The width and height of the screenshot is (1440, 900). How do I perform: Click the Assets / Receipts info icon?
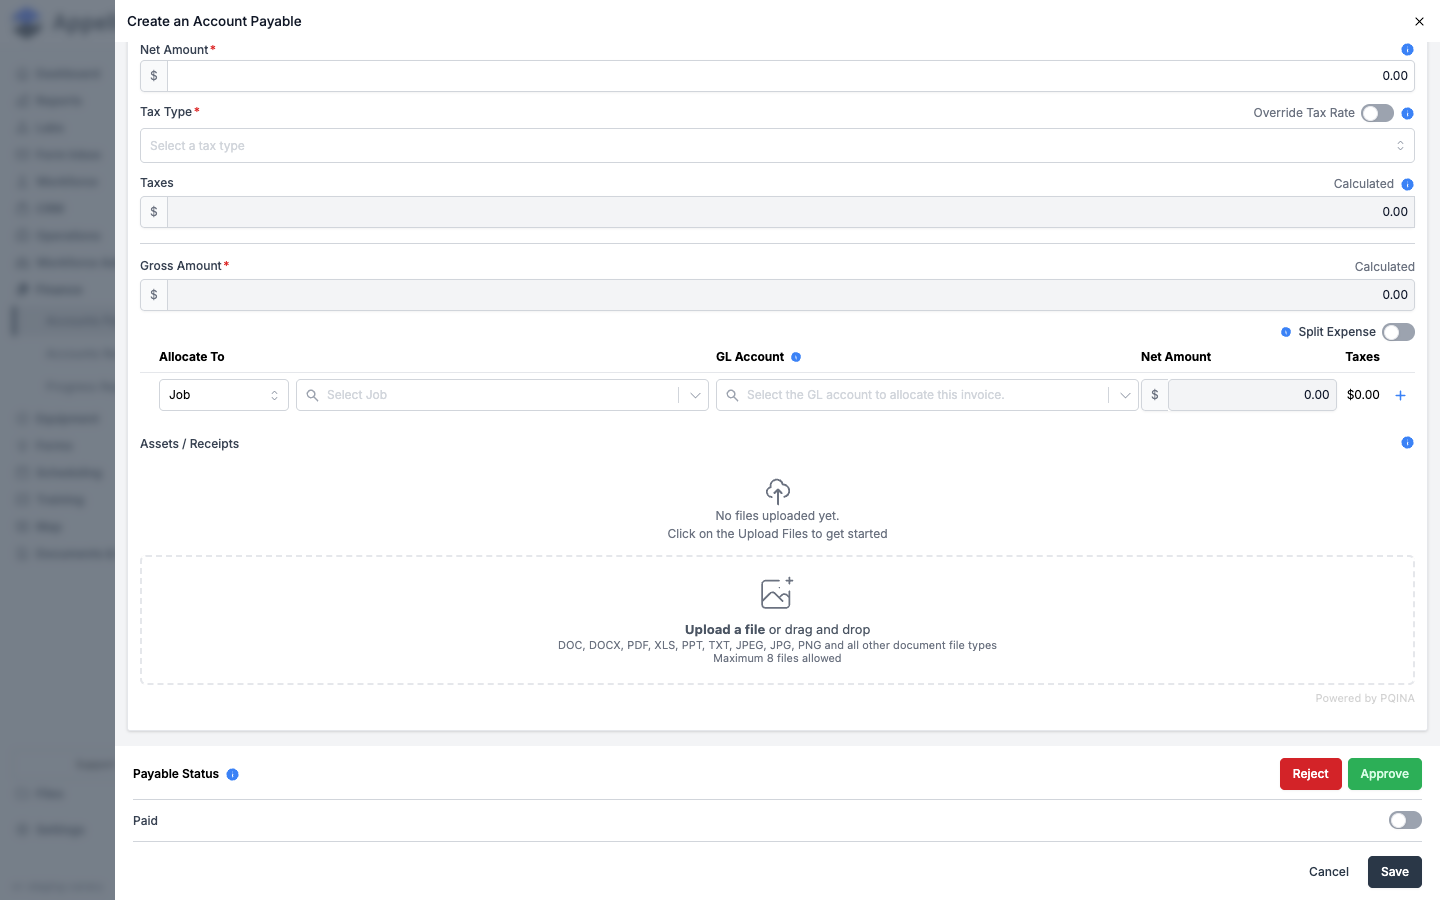[x=1407, y=443]
